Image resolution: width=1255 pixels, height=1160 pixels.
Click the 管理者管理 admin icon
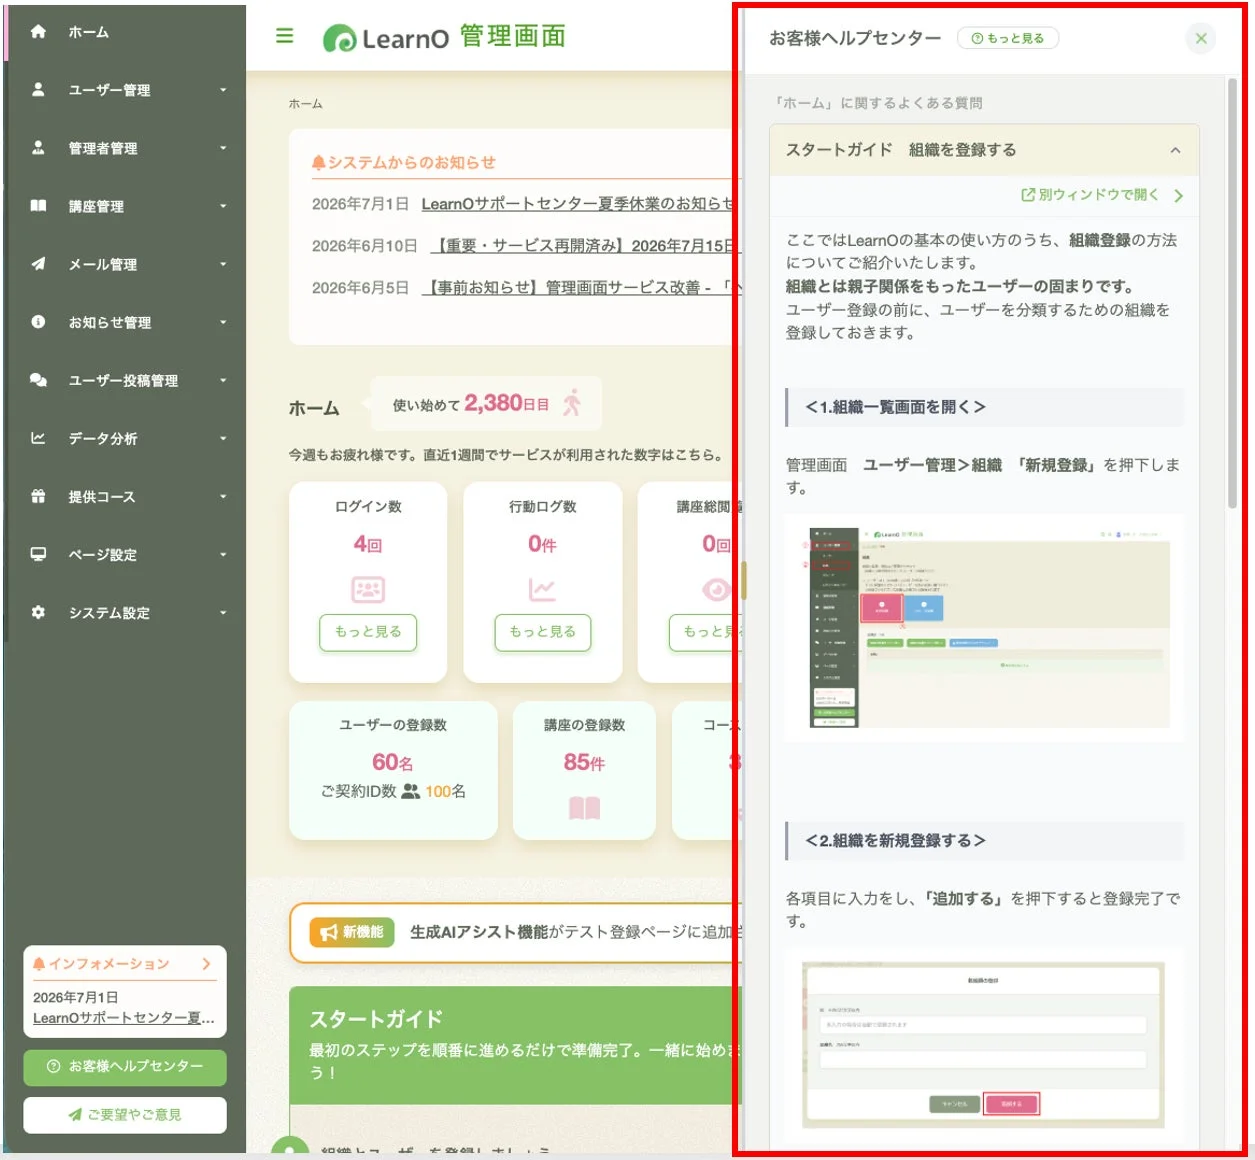click(x=38, y=147)
